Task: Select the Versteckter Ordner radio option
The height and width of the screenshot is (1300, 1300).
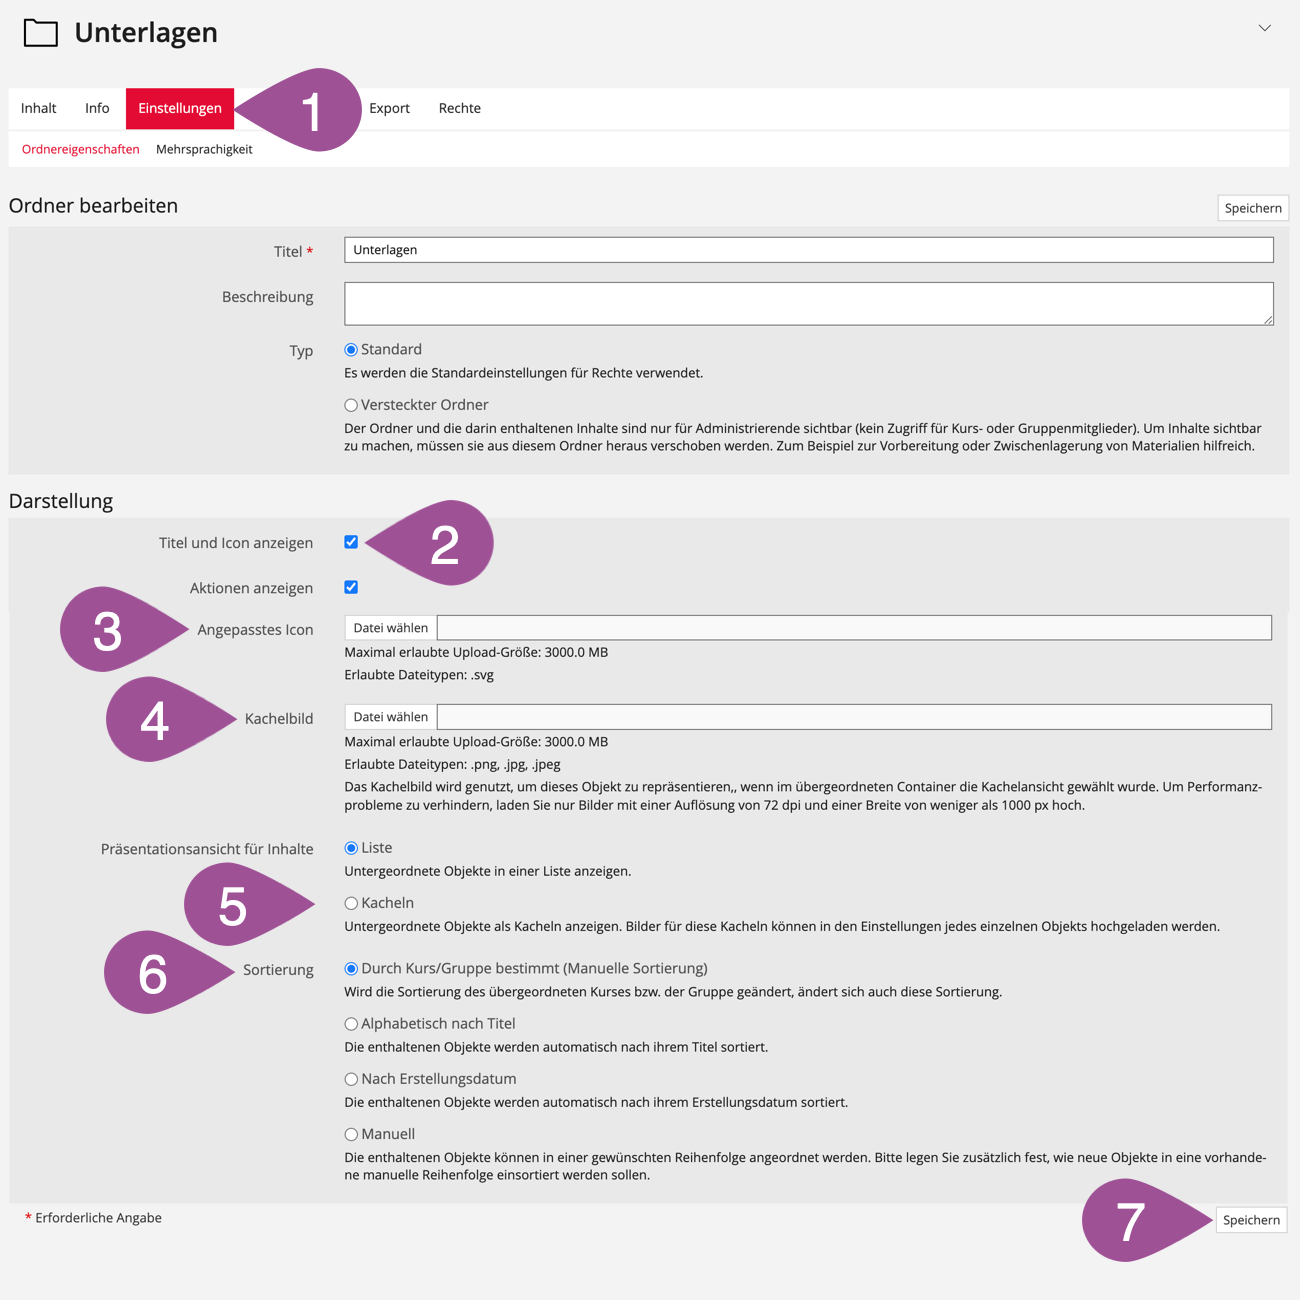Action: pyautogui.click(x=351, y=405)
